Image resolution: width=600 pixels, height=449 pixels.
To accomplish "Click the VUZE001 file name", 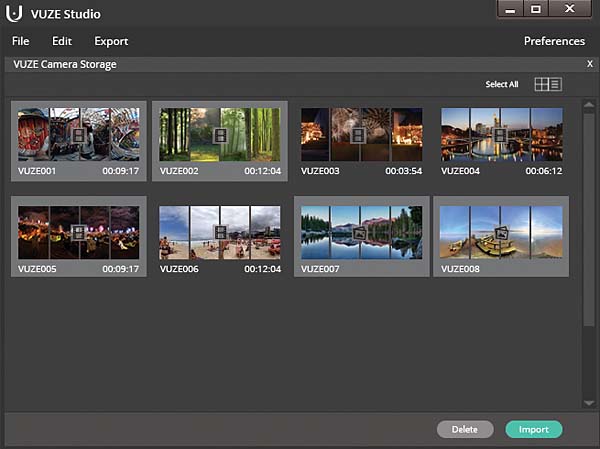I will (x=37, y=171).
